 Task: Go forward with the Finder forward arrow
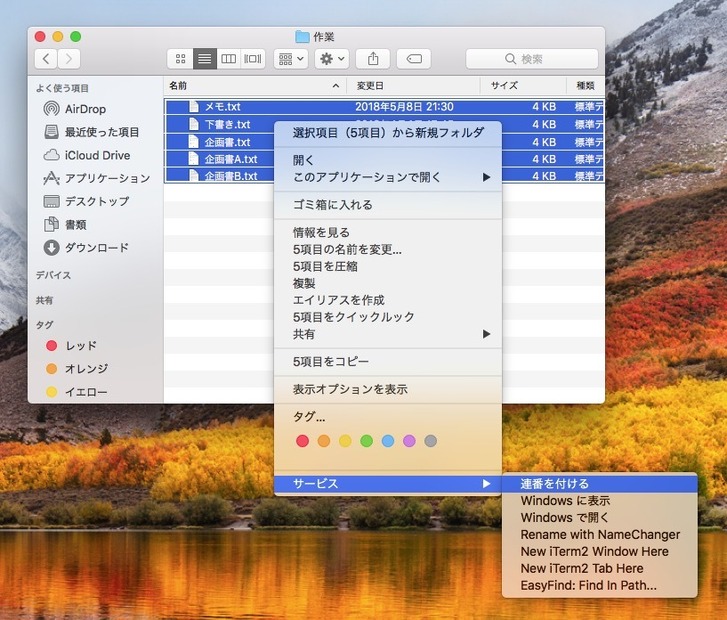69,59
